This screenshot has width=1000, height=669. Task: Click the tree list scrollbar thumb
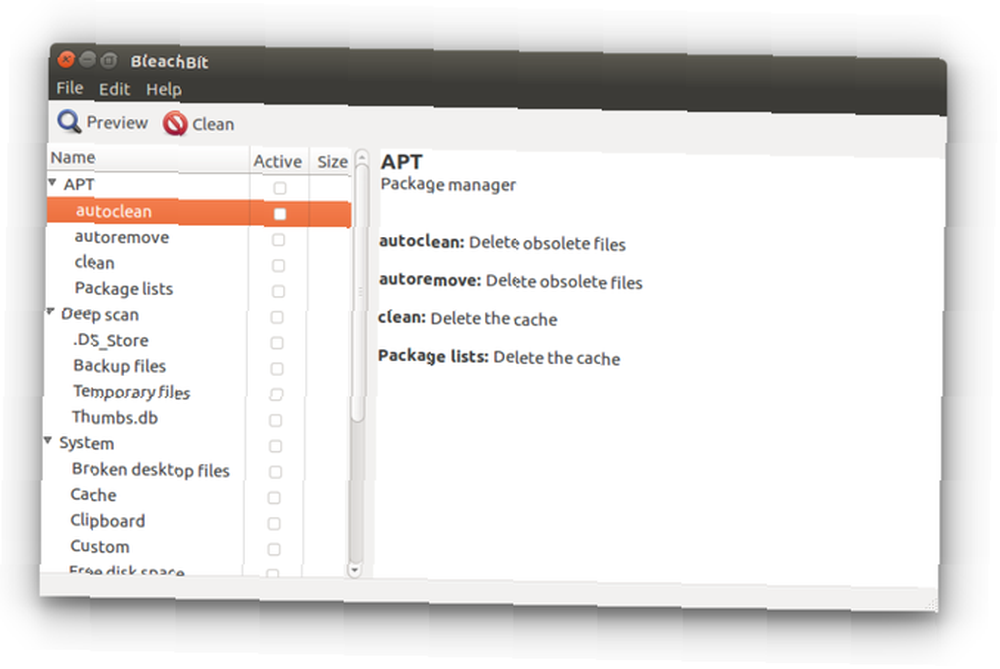pos(360,292)
